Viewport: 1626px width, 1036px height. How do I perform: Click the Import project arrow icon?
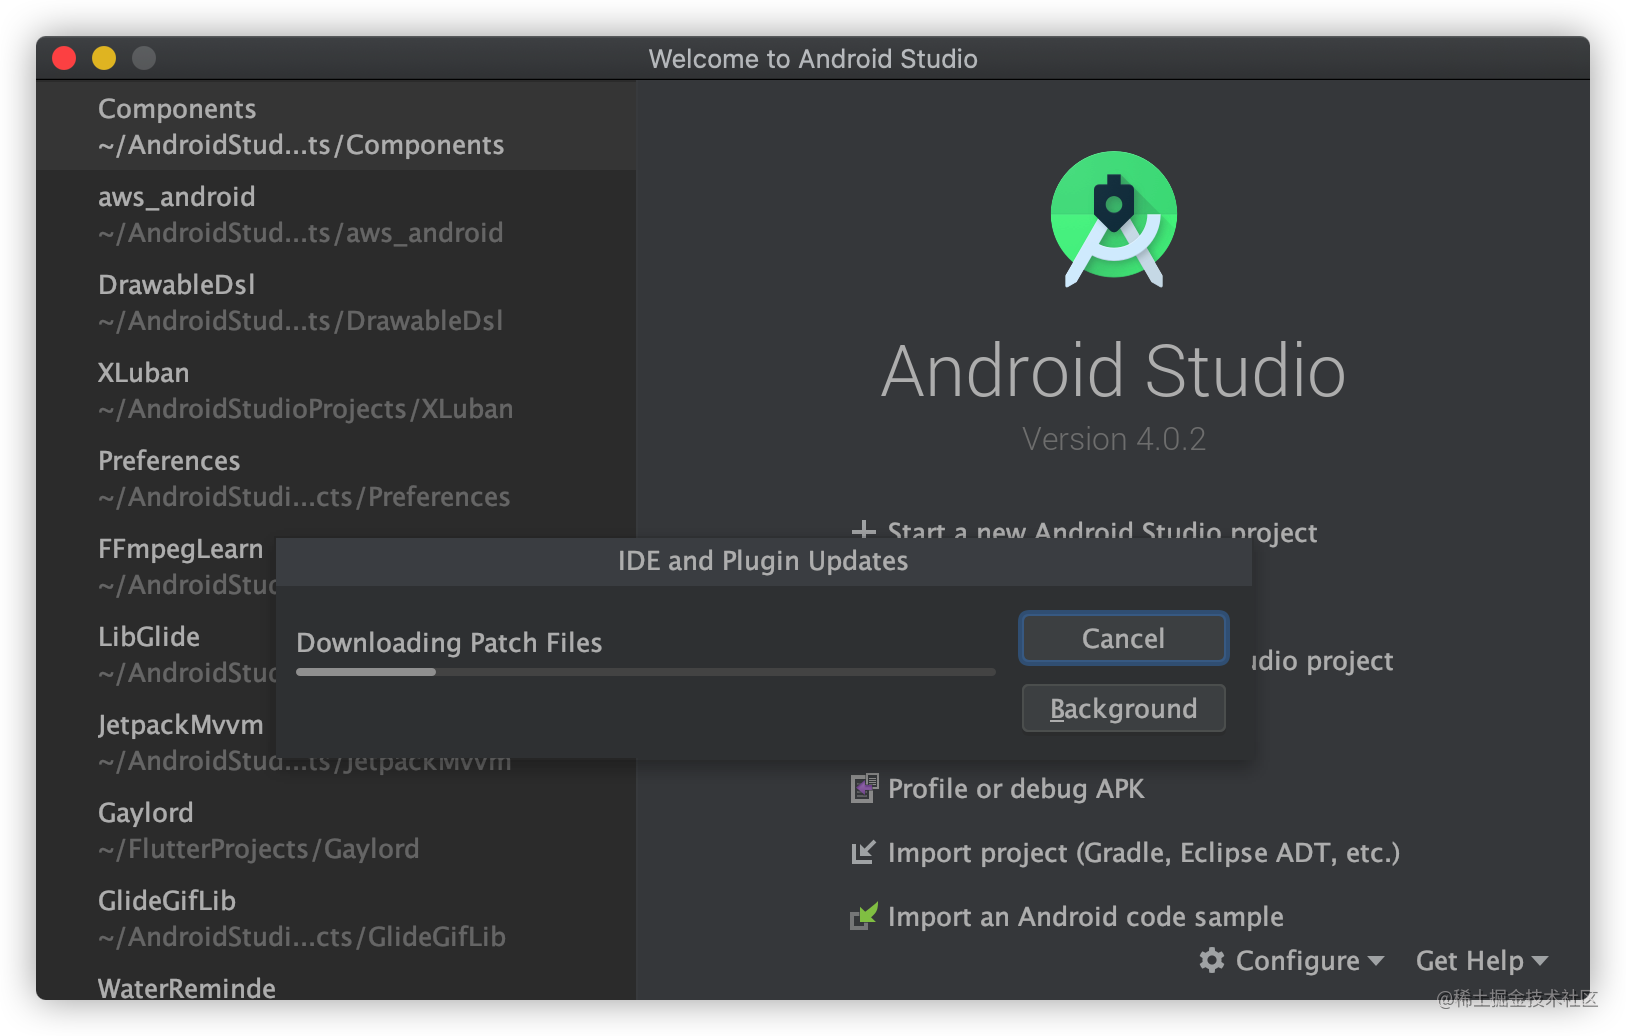(863, 852)
